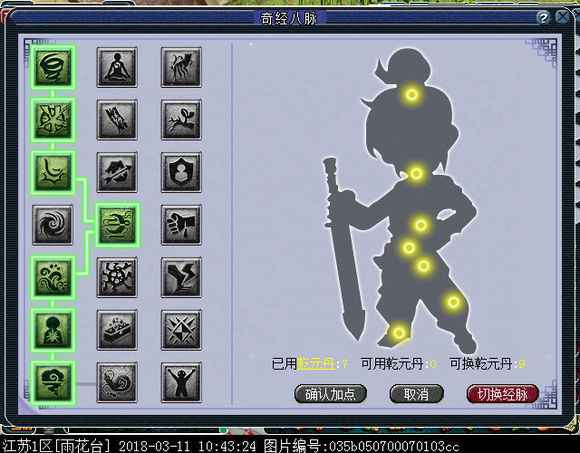
Task: Select the figure with raised arms skill
Action: coord(181,382)
